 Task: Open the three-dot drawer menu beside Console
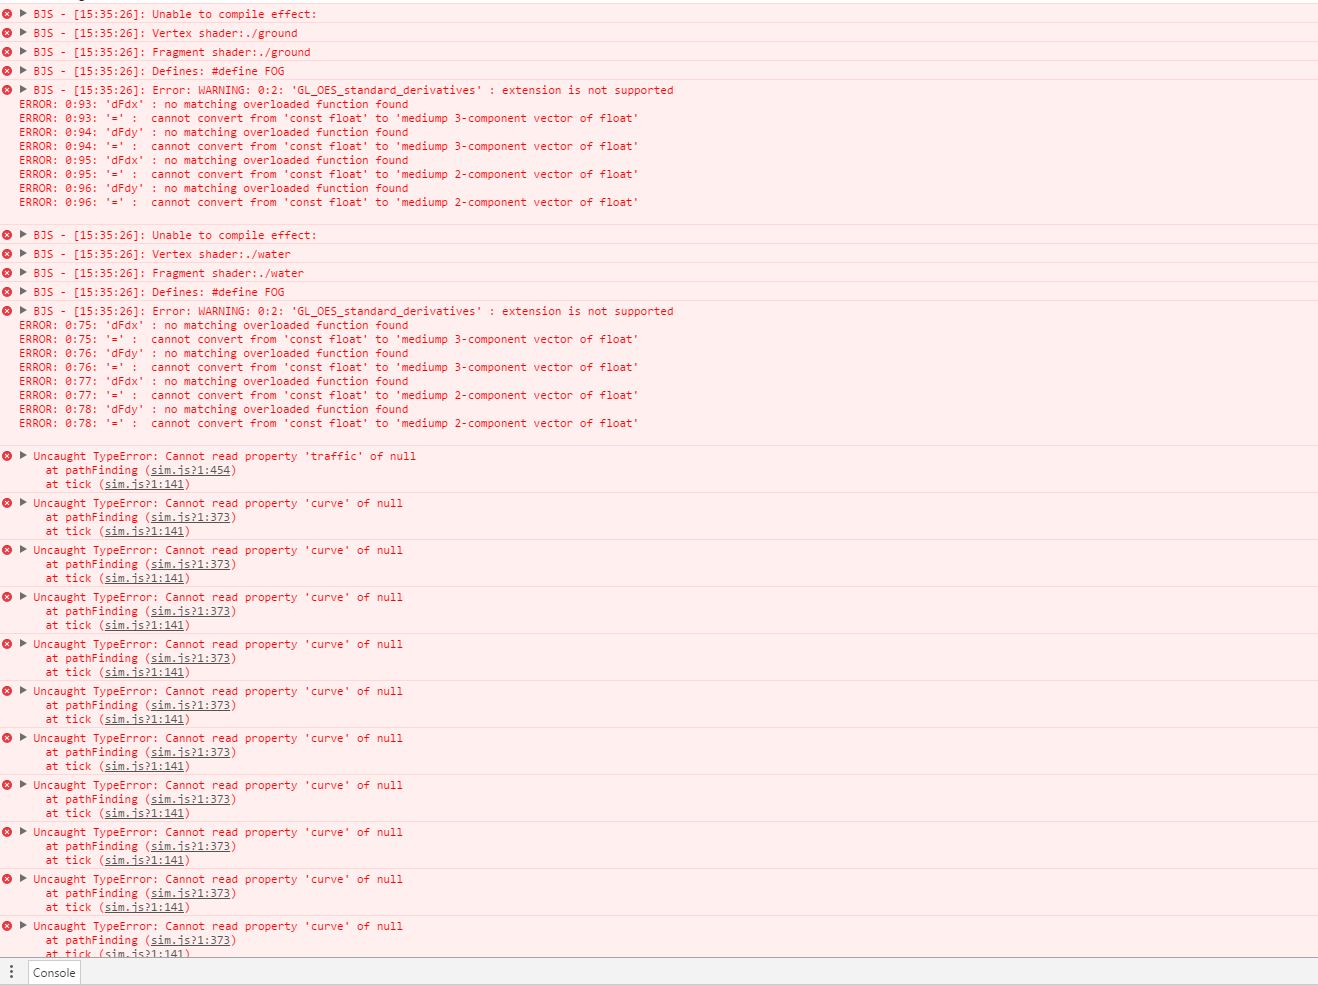[11, 972]
